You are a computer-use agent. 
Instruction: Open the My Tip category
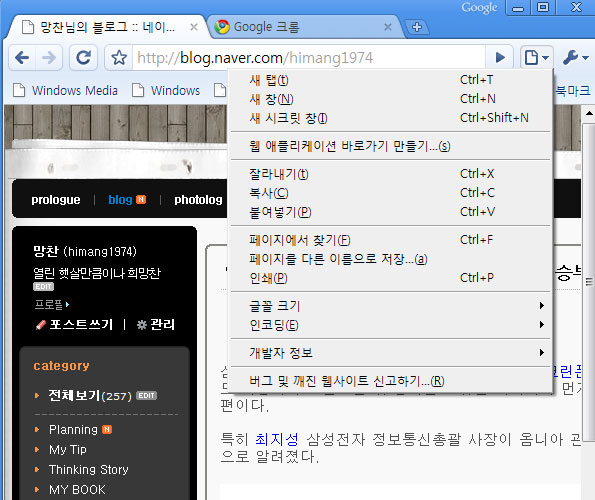pos(68,450)
